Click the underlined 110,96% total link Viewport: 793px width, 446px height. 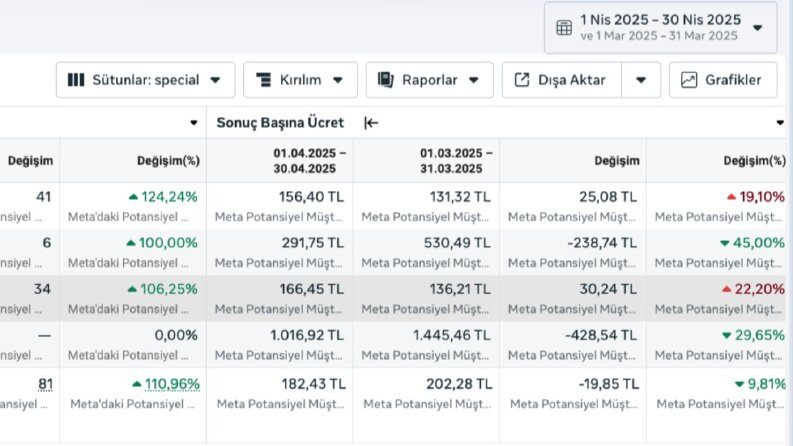pos(172,384)
